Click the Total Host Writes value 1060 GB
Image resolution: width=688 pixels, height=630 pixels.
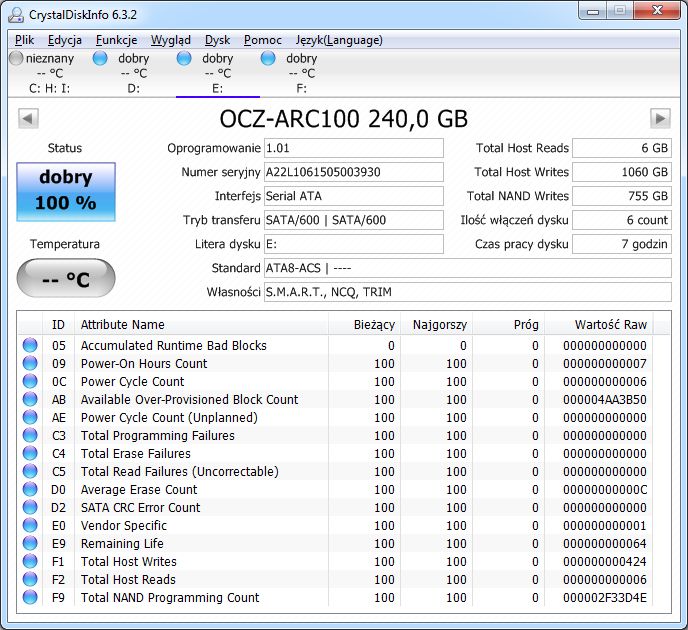(x=622, y=172)
